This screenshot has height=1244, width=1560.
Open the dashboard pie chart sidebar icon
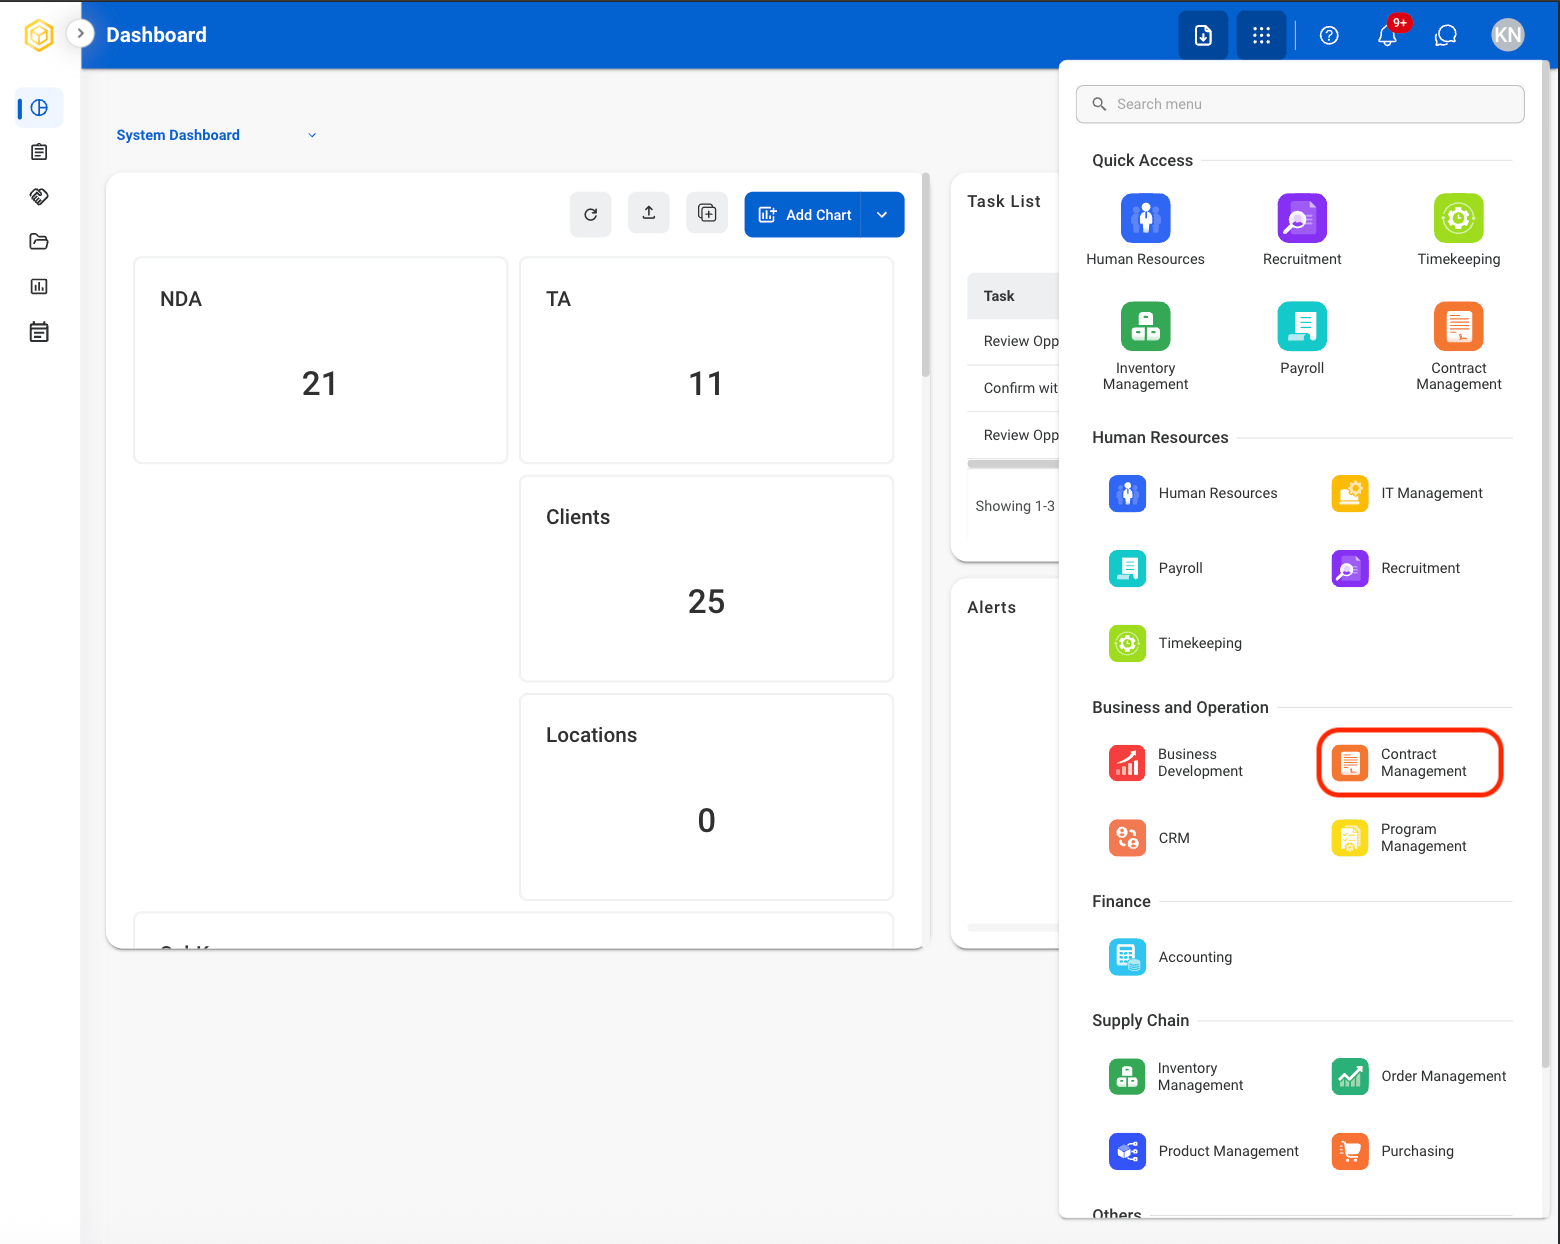pyautogui.click(x=39, y=108)
